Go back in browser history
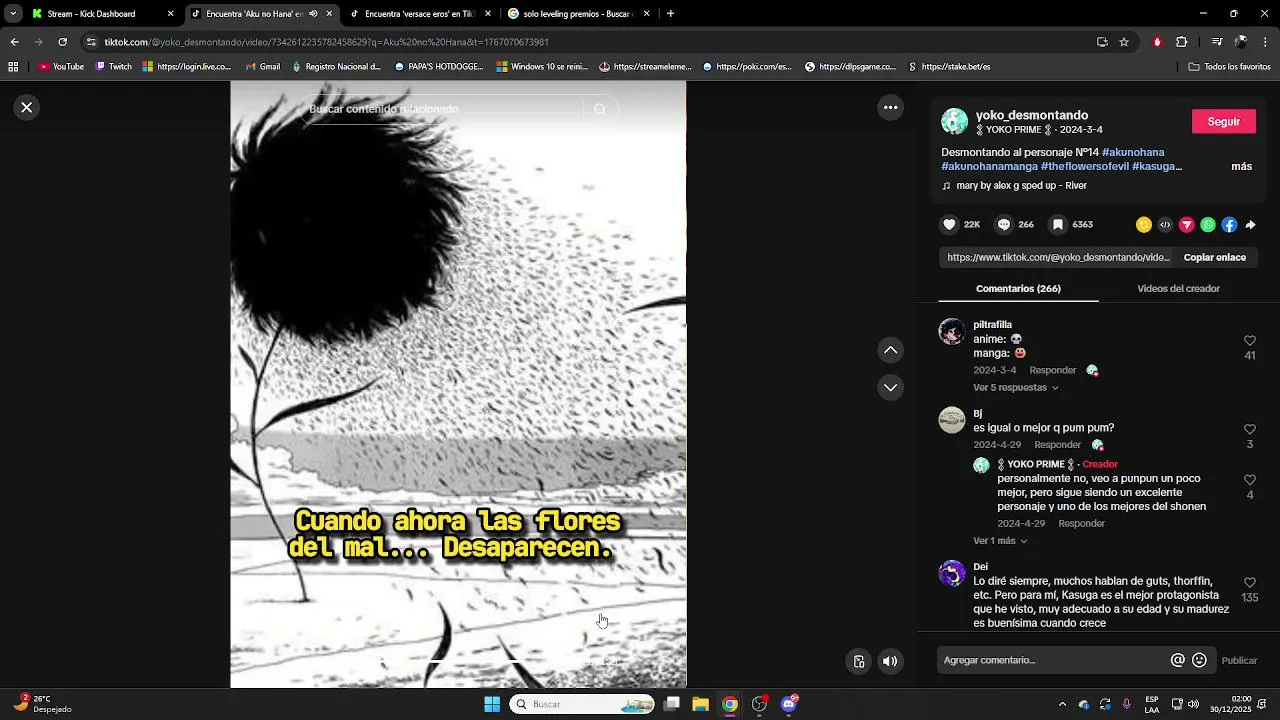 click(x=14, y=42)
